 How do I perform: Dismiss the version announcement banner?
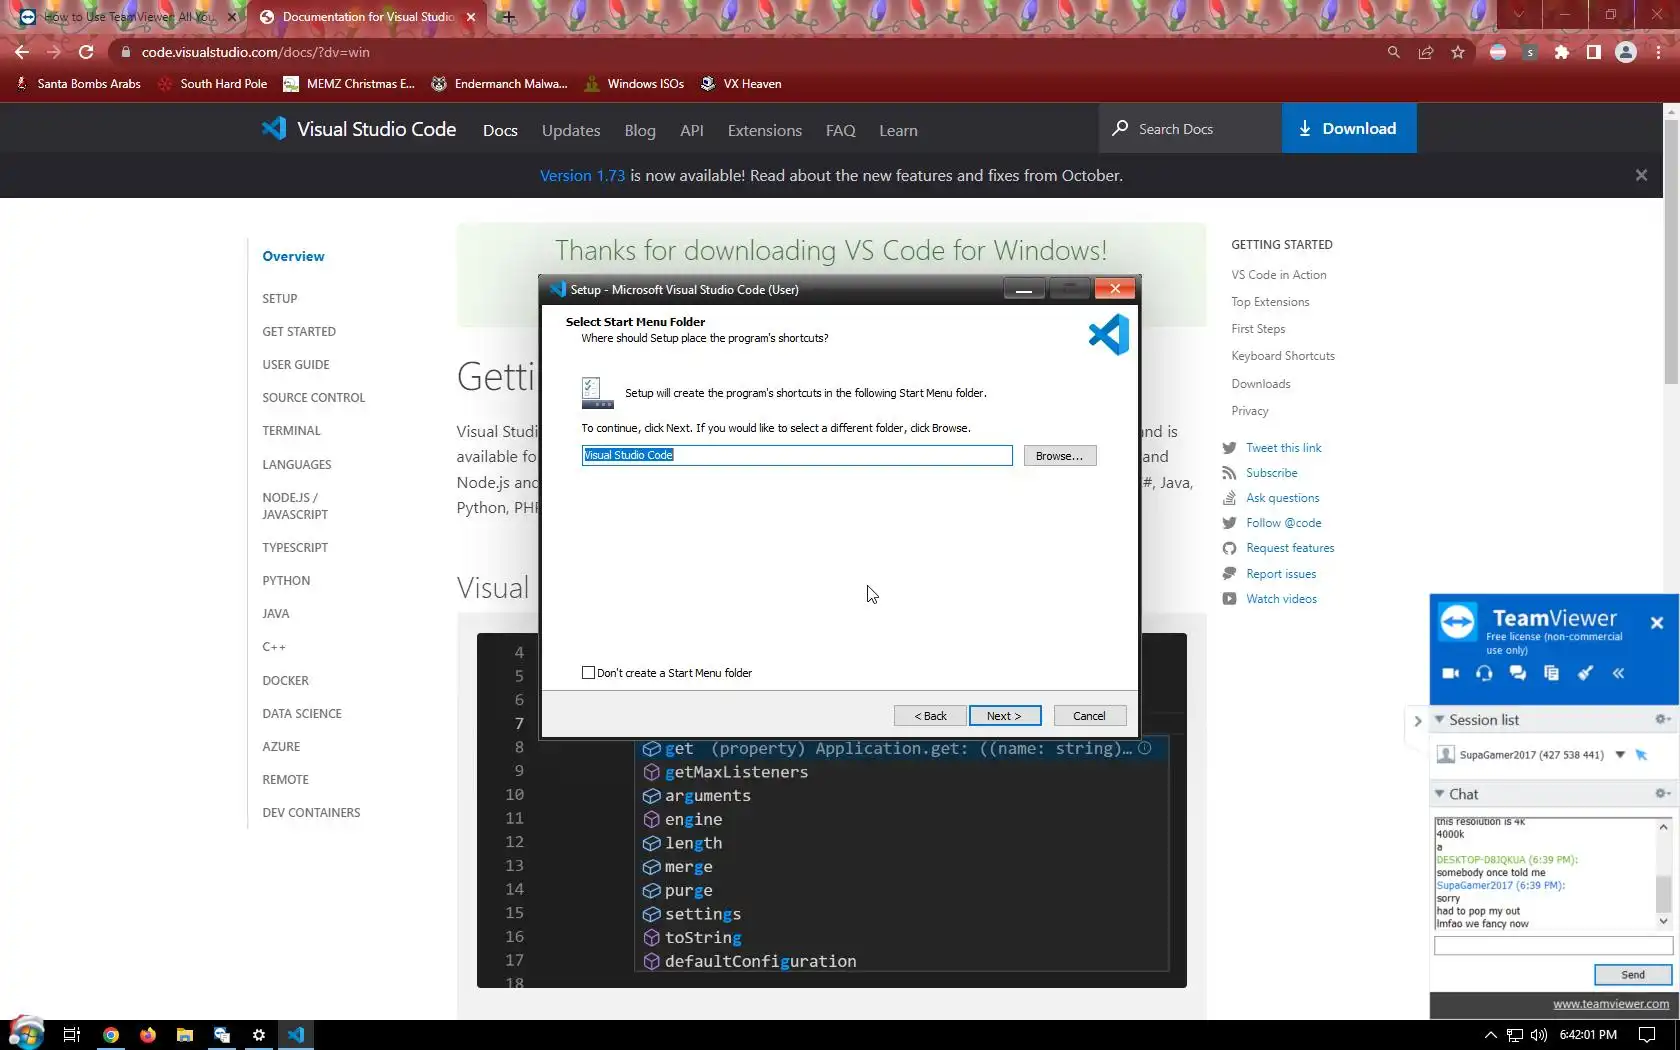click(x=1641, y=175)
